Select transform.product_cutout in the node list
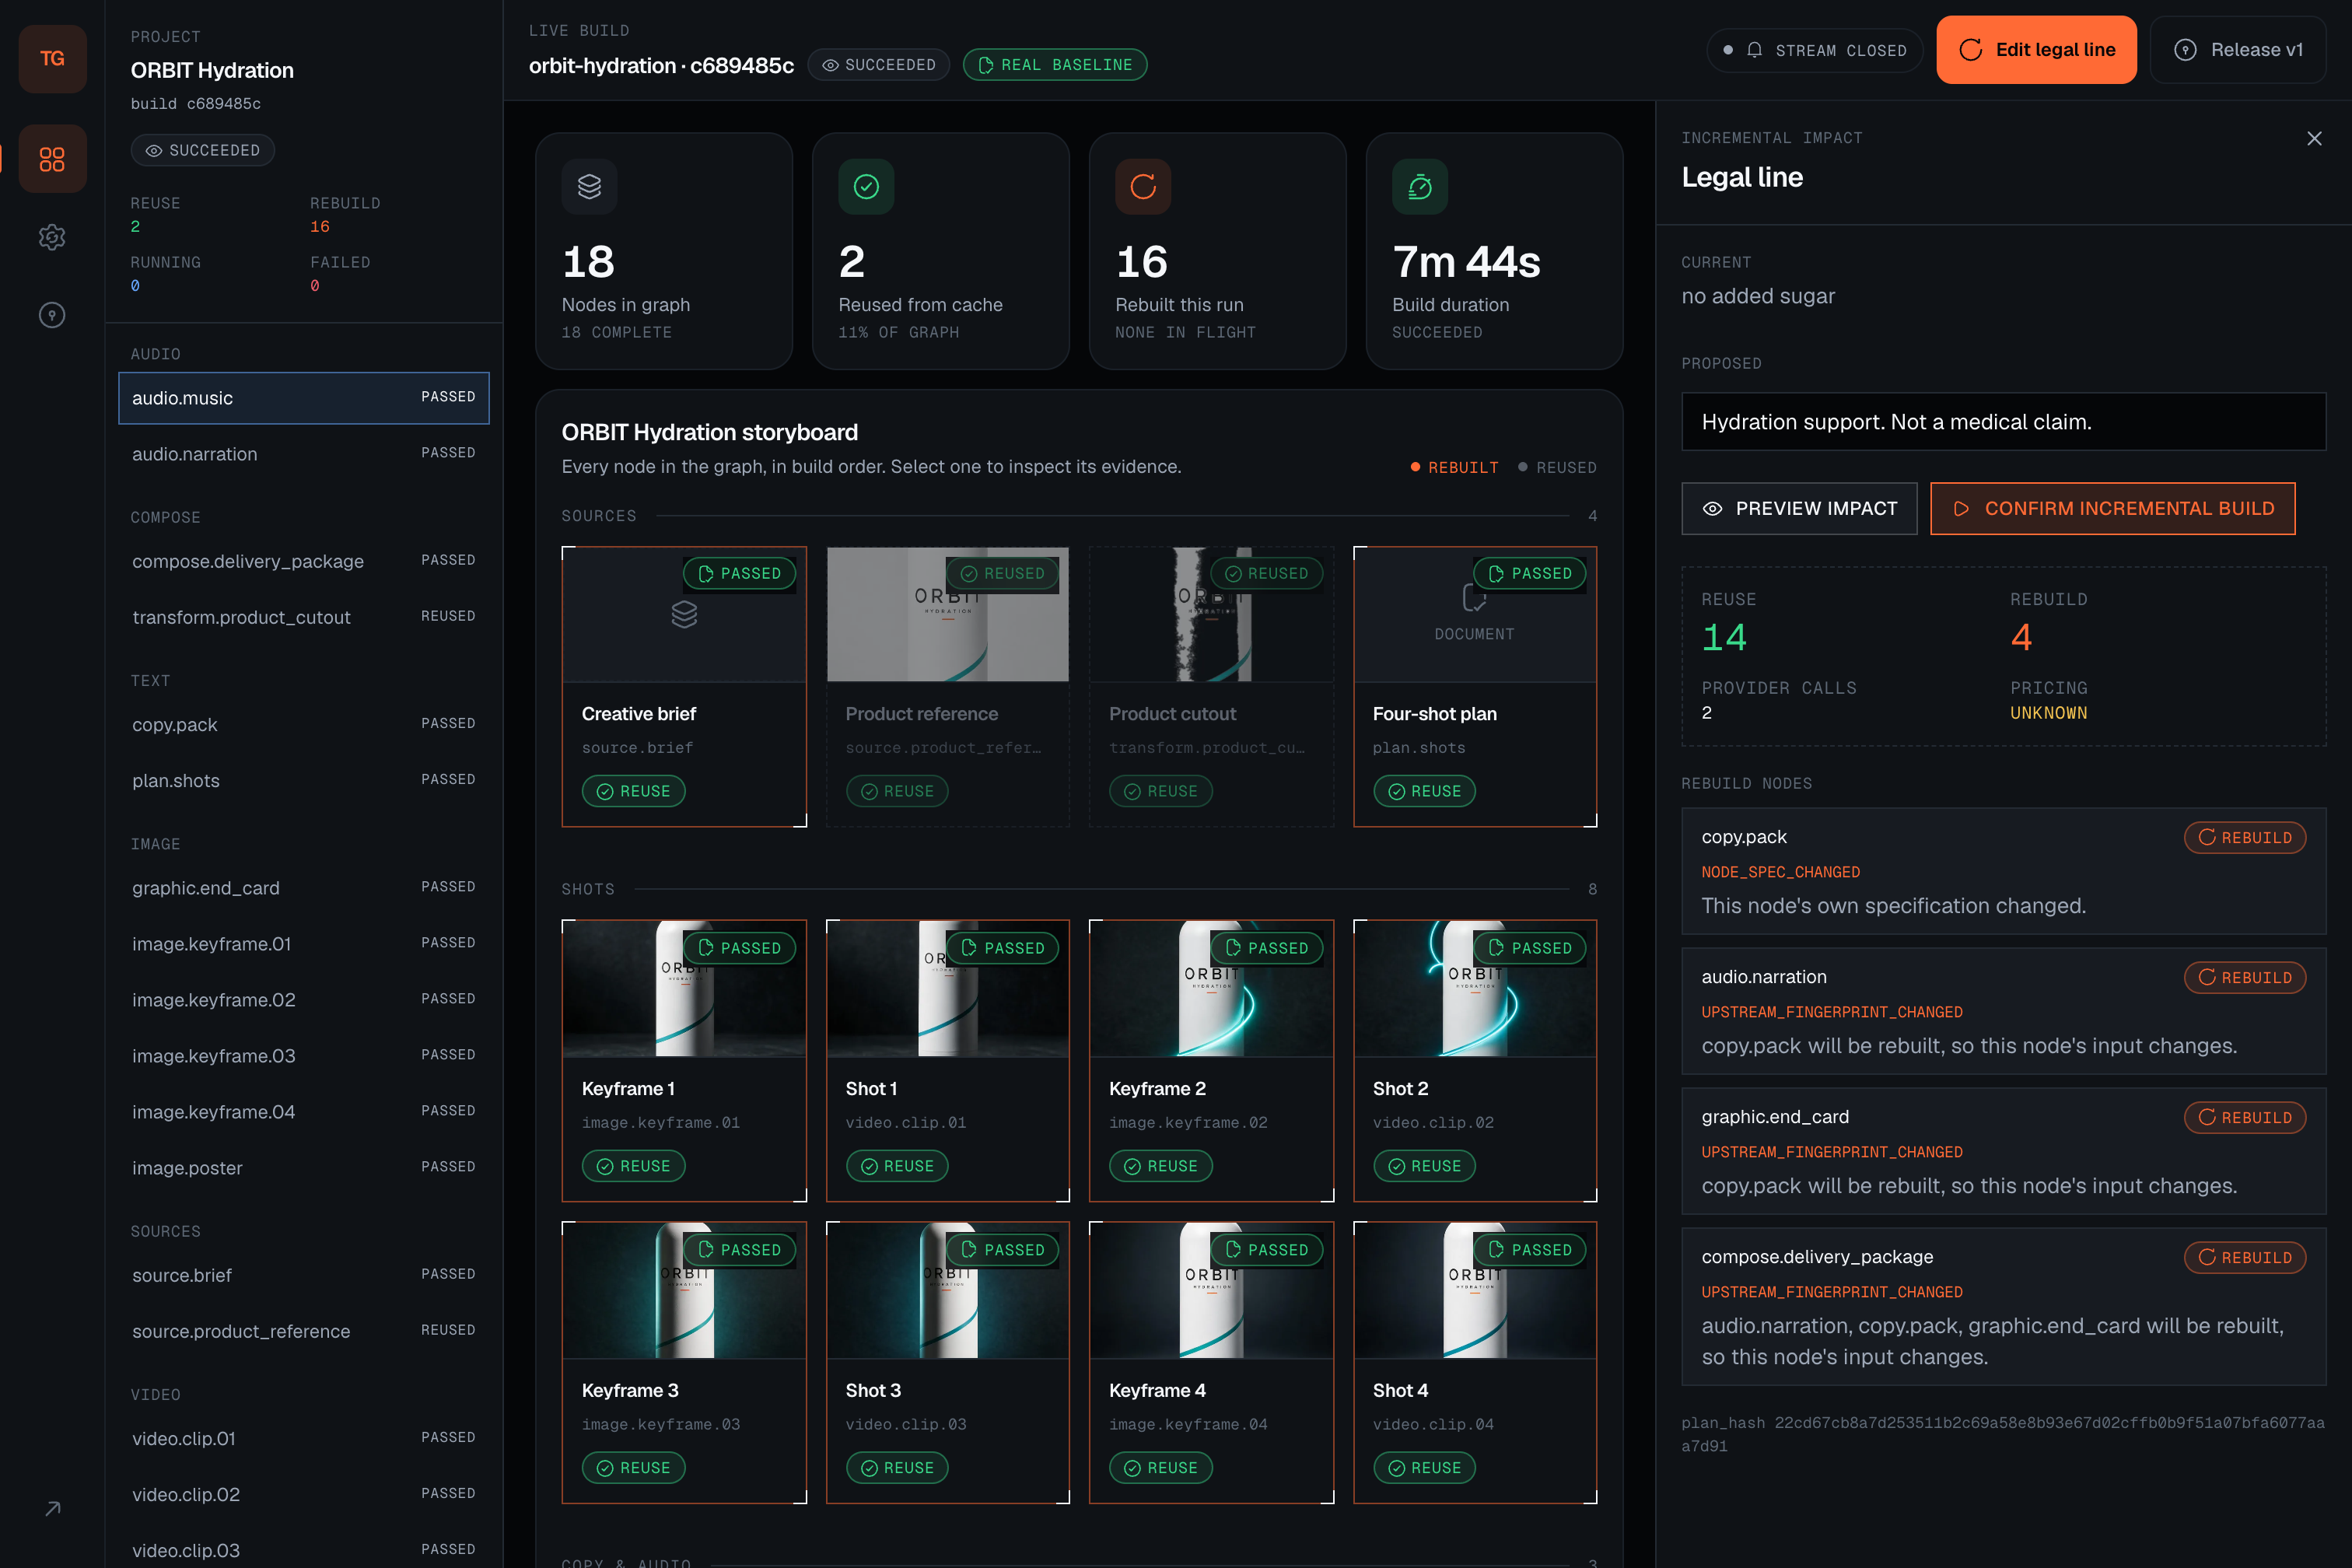This screenshot has height=1568, width=2352. [x=304, y=617]
